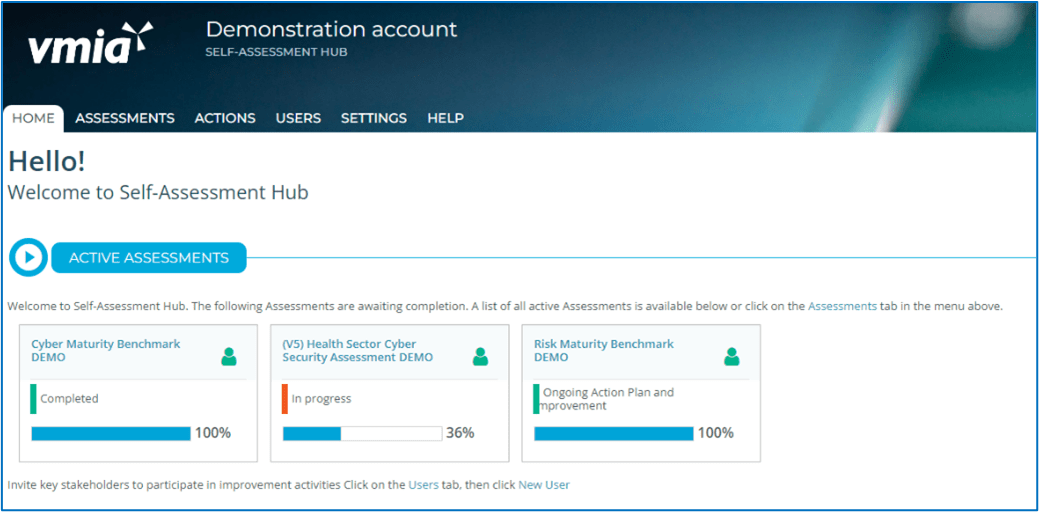Click Ongoing Action Plan and Improvement status

tap(607, 399)
